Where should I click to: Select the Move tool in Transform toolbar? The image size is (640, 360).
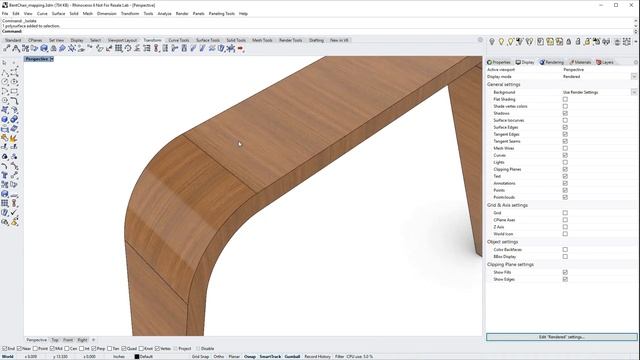[x=7, y=49]
